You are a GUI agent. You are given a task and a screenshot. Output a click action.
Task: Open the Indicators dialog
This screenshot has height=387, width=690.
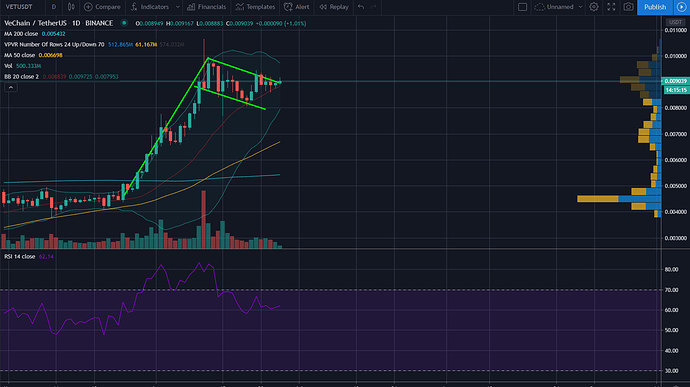tap(150, 7)
